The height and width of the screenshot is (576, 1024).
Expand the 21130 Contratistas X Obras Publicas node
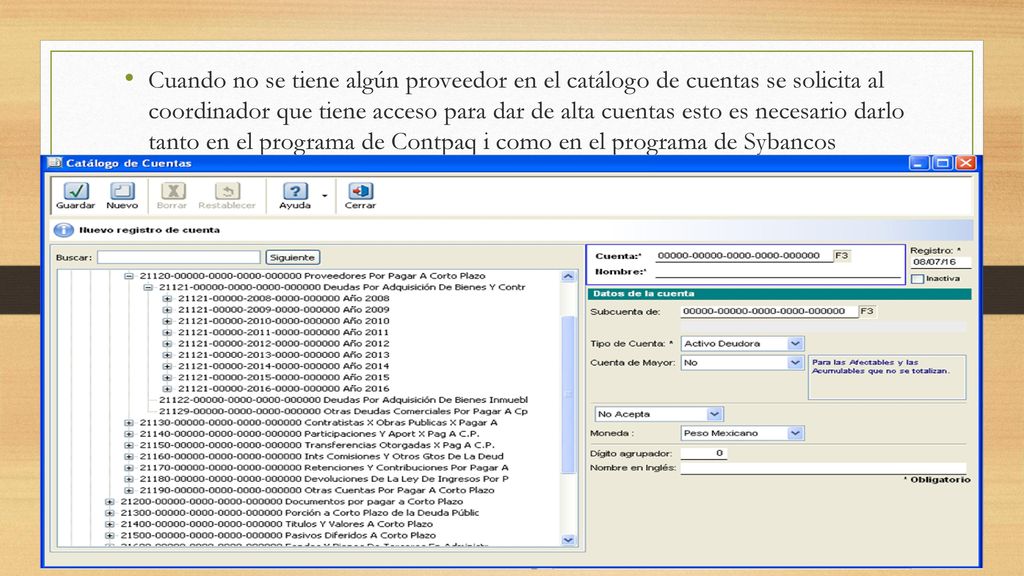tap(129, 423)
